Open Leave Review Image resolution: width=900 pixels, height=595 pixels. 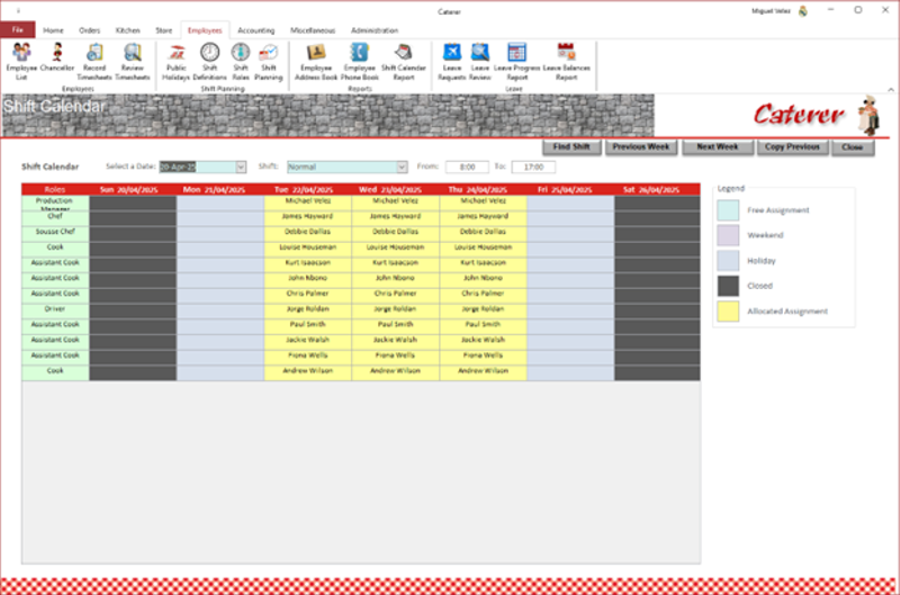click(480, 61)
